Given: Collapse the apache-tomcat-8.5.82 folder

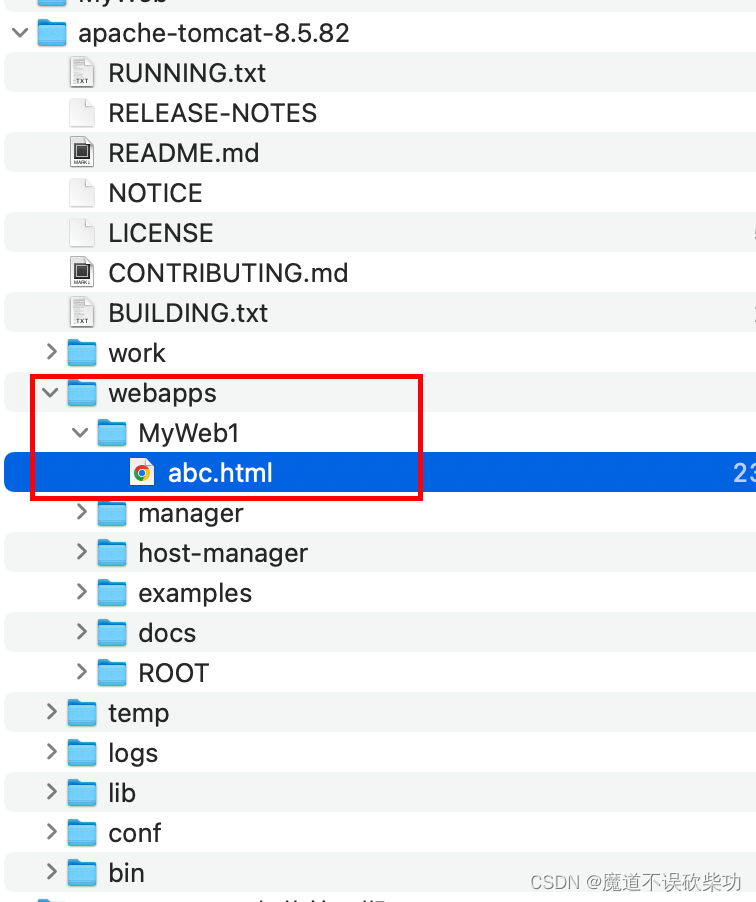Looking at the screenshot, I should (x=20, y=32).
